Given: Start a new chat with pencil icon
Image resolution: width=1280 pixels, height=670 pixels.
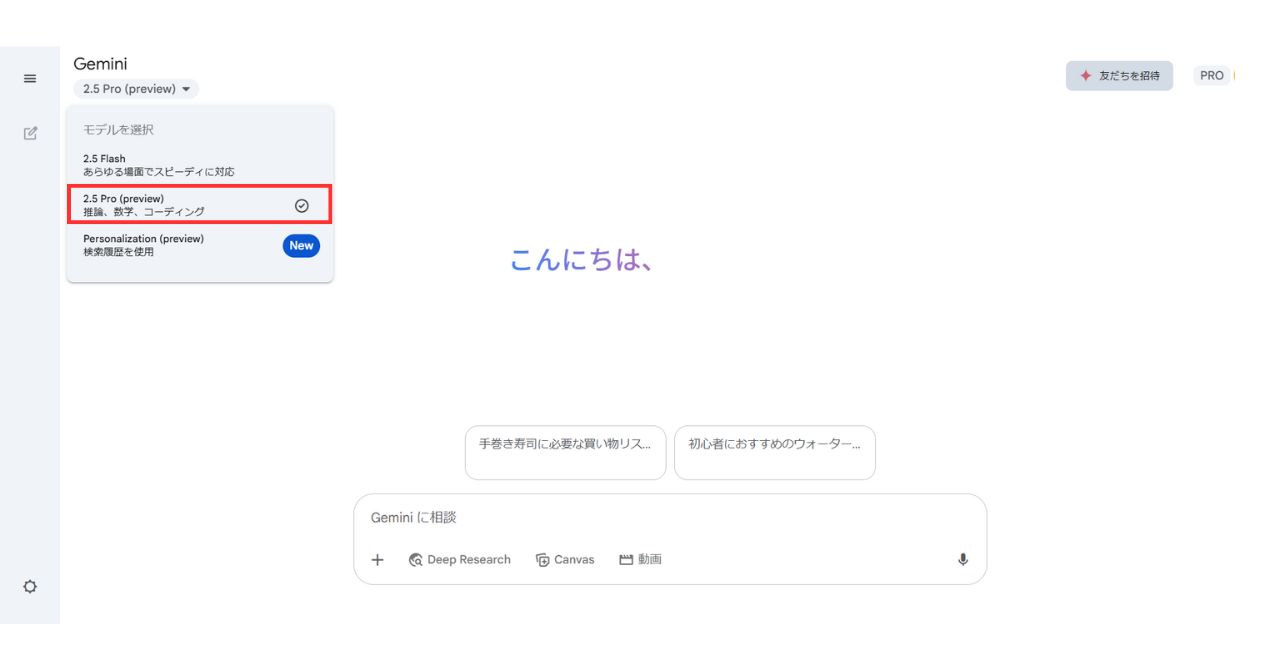Looking at the screenshot, I should pos(30,133).
